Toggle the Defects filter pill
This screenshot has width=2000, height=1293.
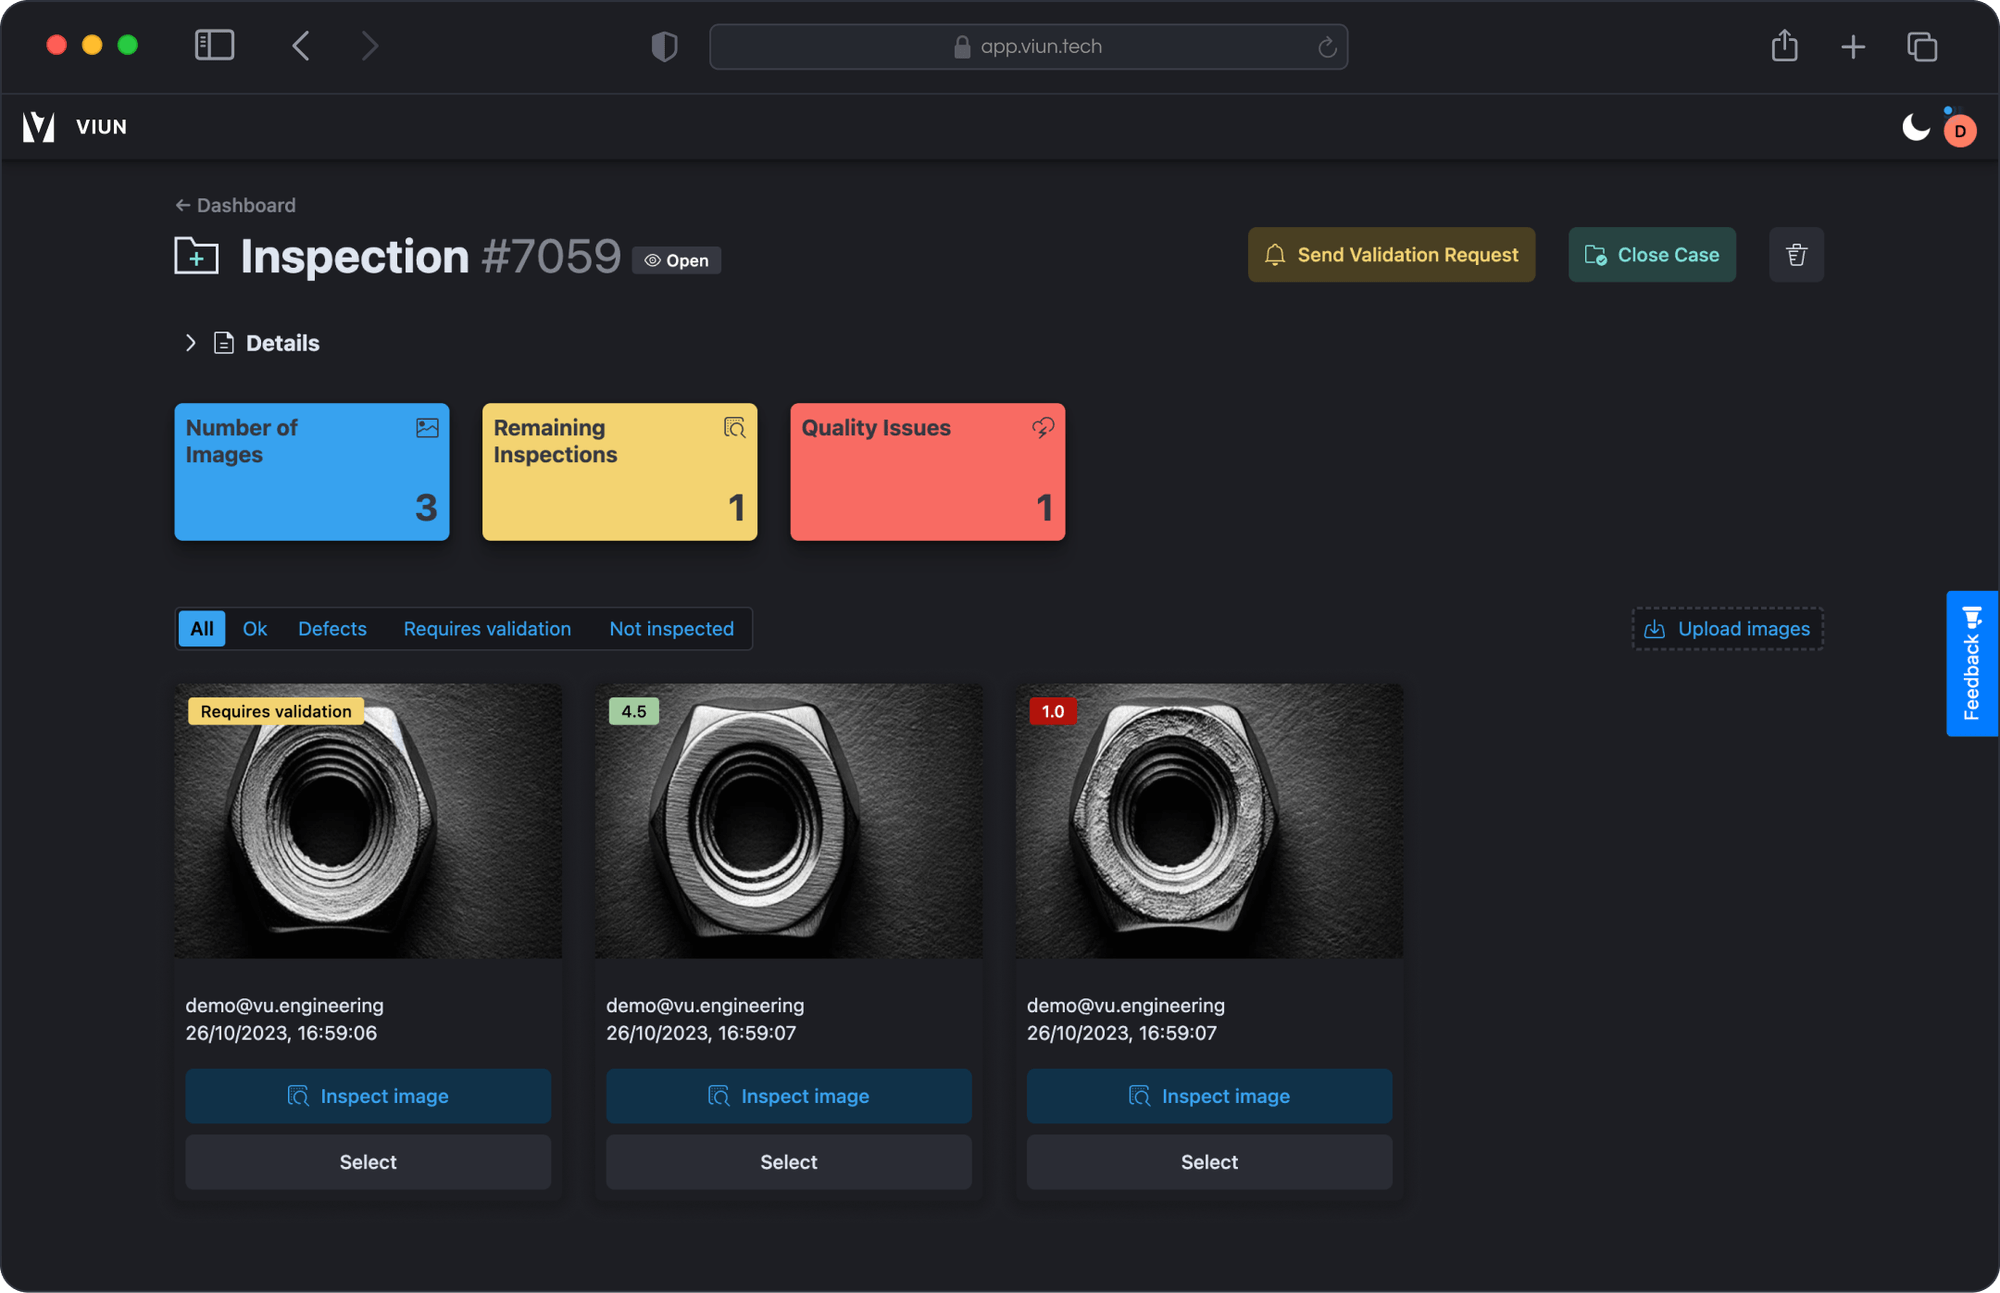point(332,628)
